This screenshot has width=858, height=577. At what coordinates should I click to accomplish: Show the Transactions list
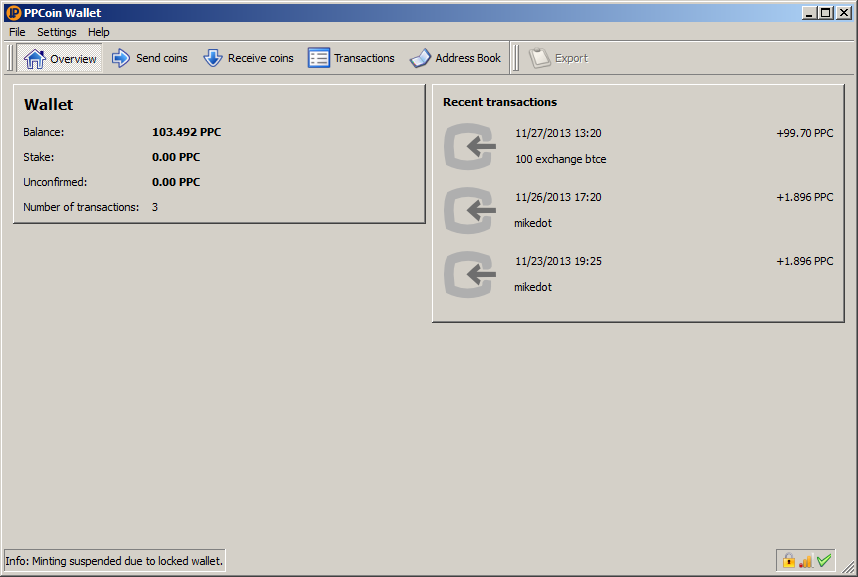point(352,58)
